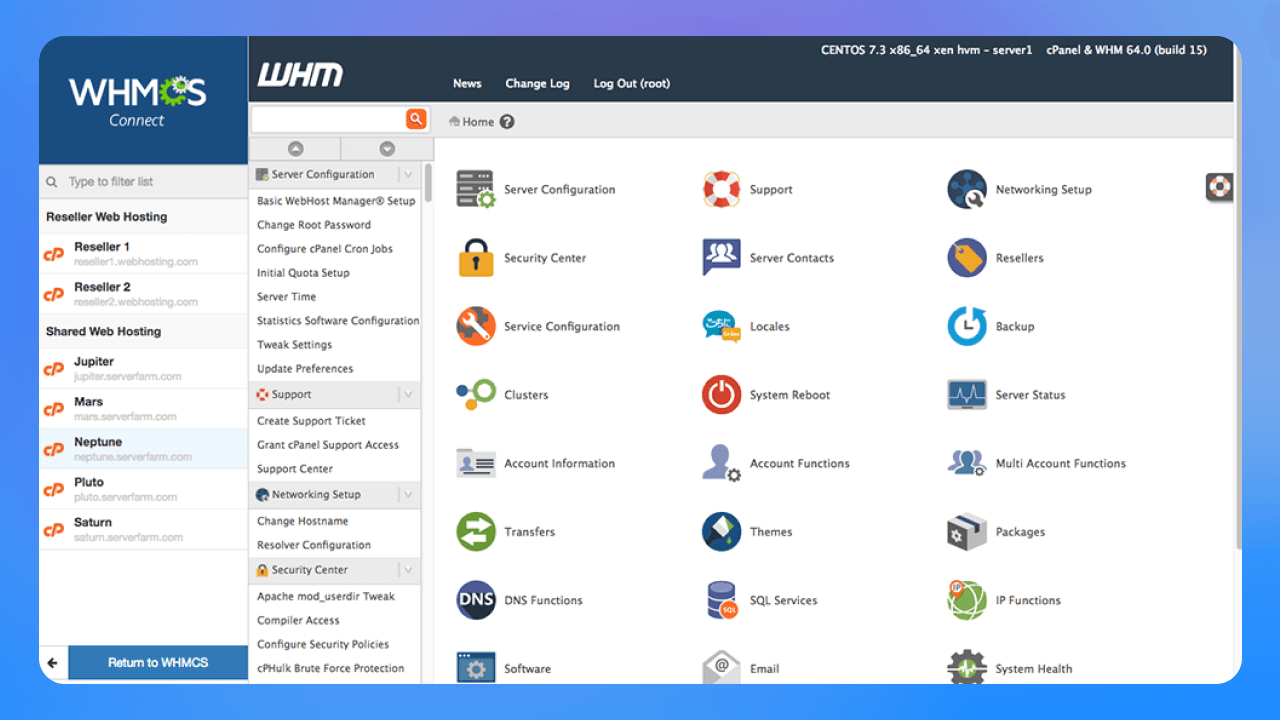Select the Neptune server
This screenshot has height=720, width=1280.
pyautogui.click(x=143, y=449)
